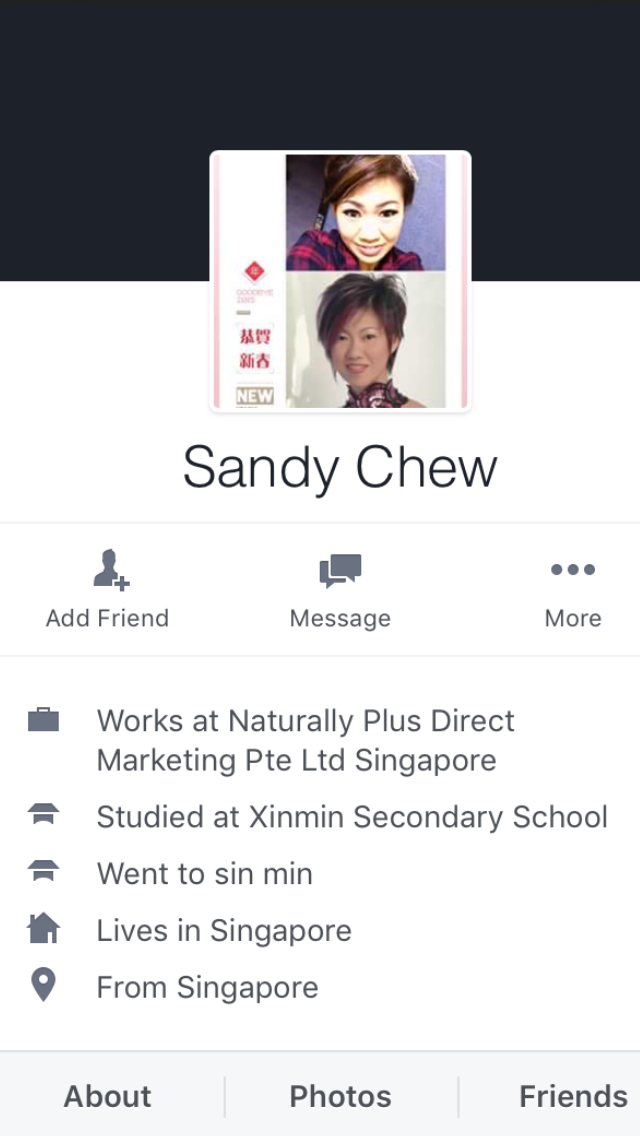
Task: Open the Sandy Chew profile picture
Action: (341, 281)
